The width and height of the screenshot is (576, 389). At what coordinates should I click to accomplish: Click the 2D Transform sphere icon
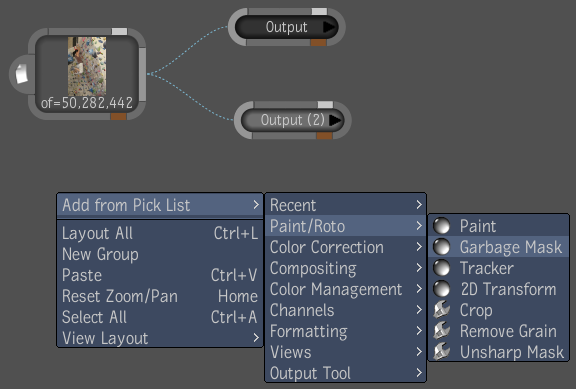point(442,289)
